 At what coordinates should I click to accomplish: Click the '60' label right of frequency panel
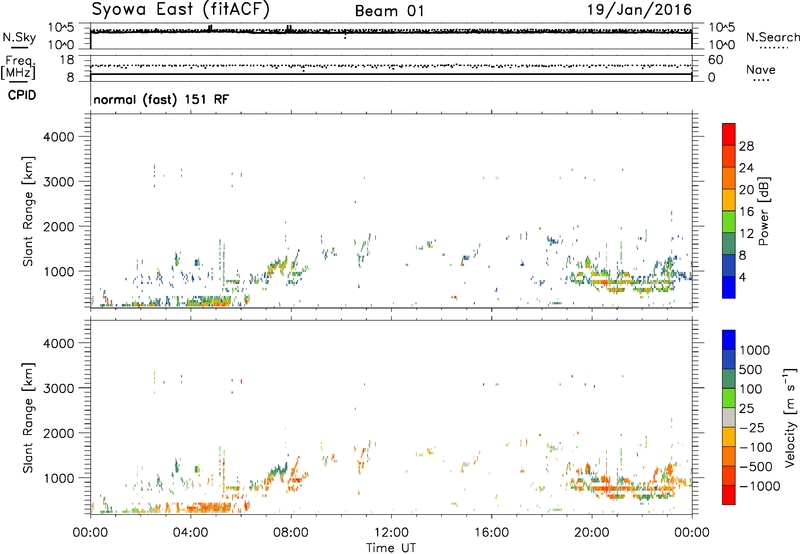(x=715, y=60)
